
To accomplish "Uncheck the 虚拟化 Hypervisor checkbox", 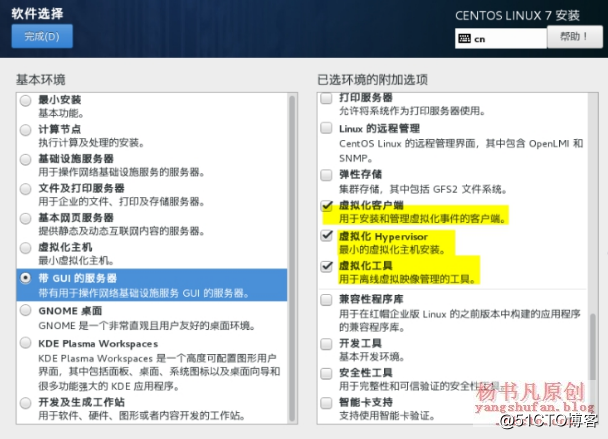I will pyautogui.click(x=327, y=235).
